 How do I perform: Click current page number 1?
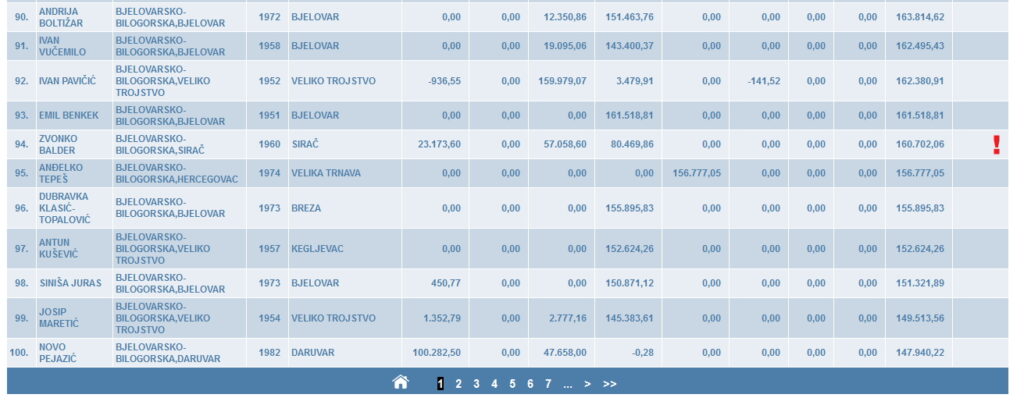(440, 383)
